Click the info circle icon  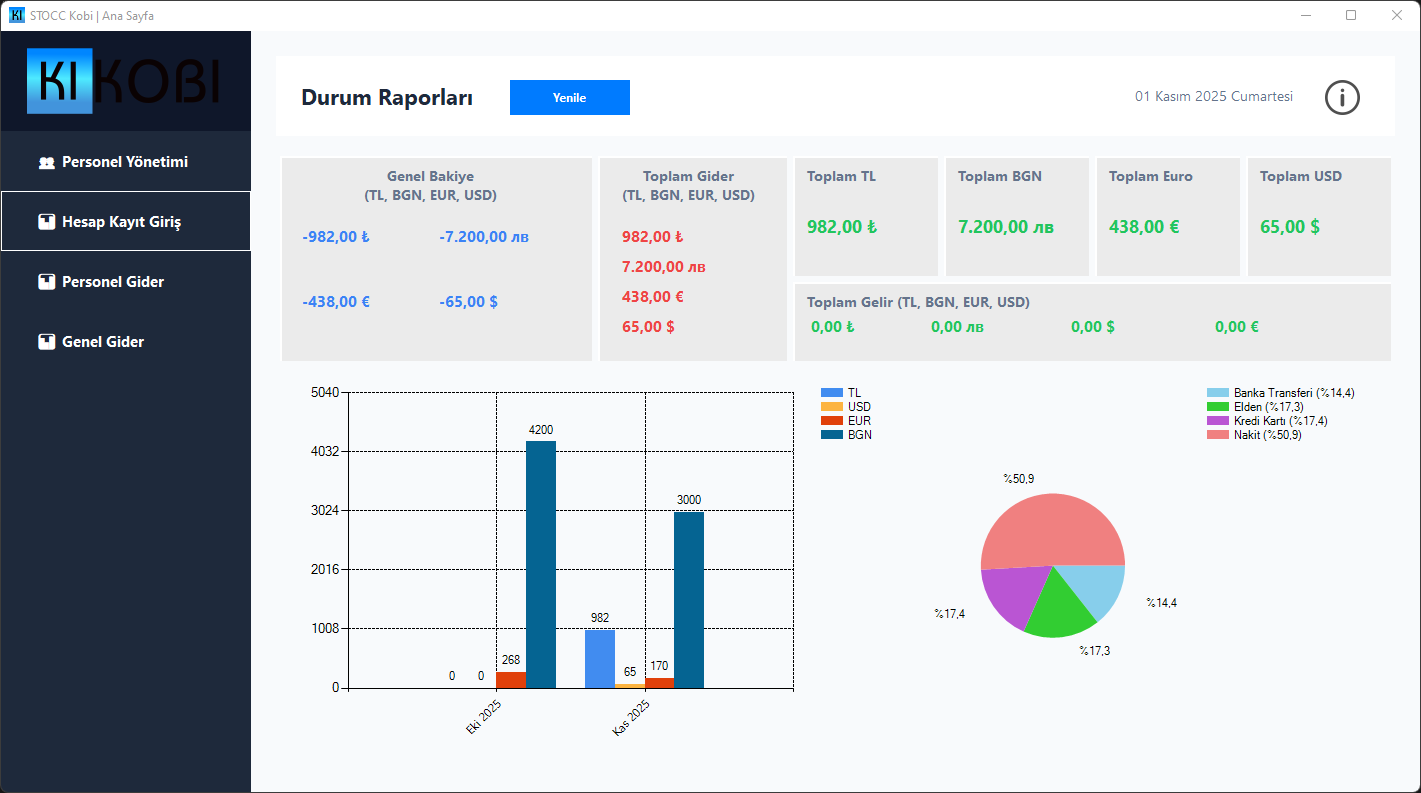pos(1342,97)
